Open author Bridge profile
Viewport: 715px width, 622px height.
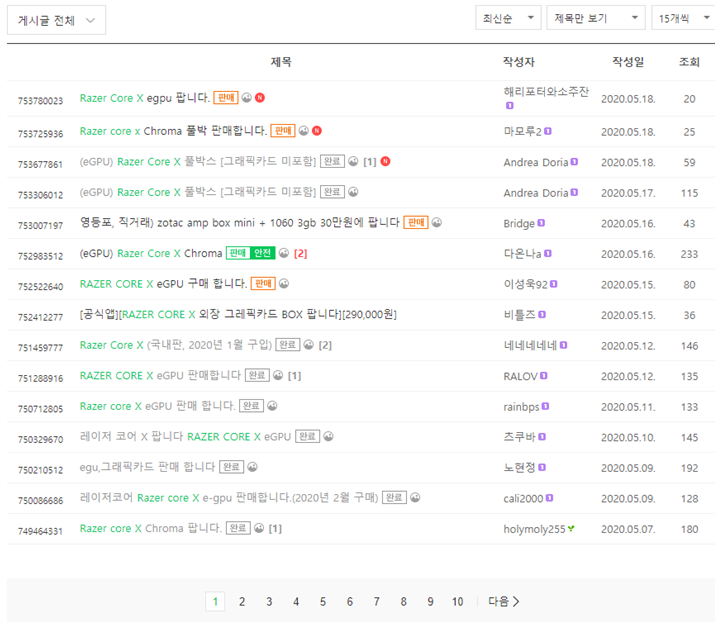pos(519,223)
